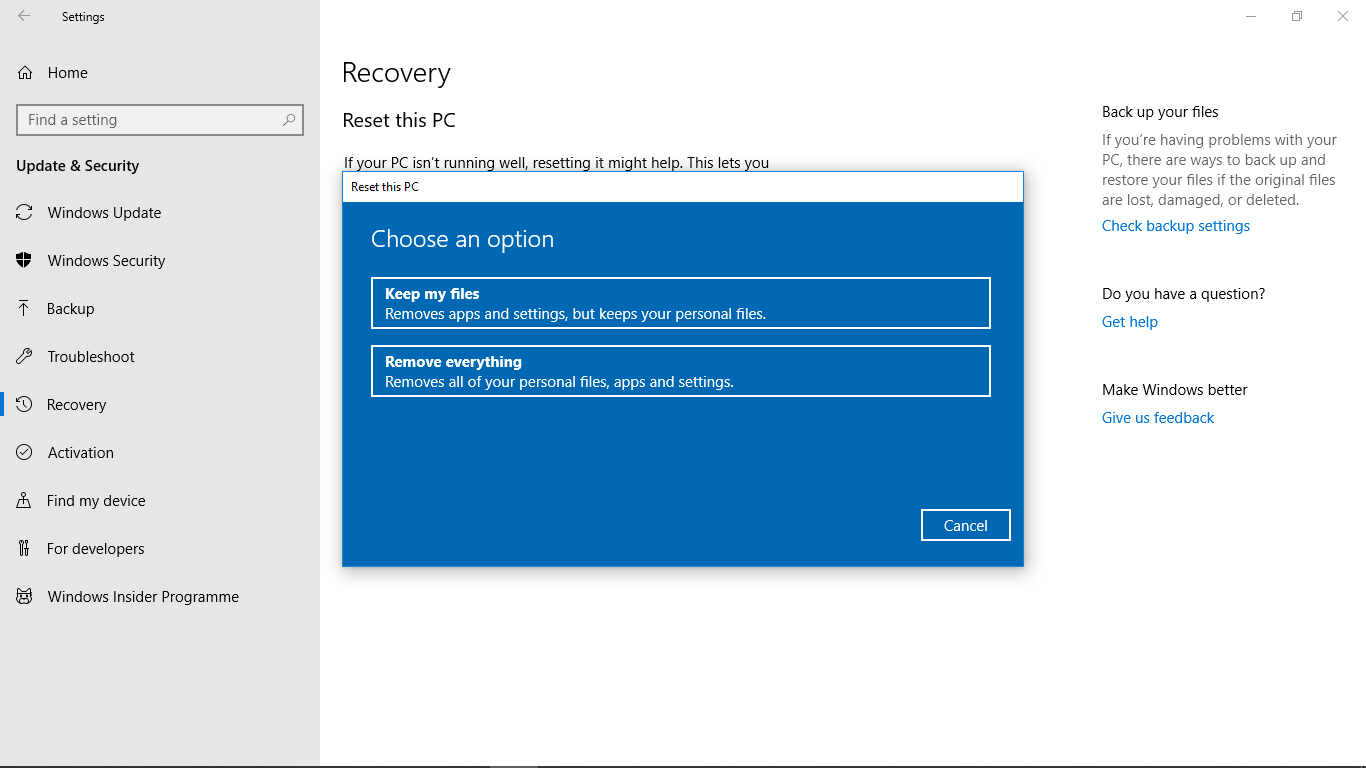Close the Settings window

pyautogui.click(x=1343, y=16)
